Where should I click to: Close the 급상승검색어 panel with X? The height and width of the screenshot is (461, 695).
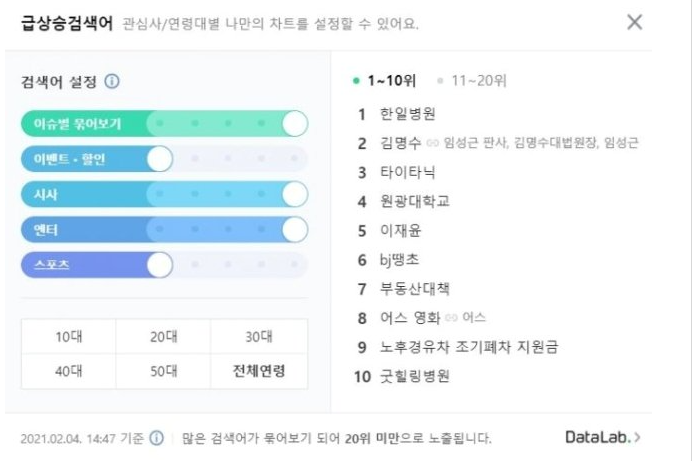pyautogui.click(x=634, y=22)
